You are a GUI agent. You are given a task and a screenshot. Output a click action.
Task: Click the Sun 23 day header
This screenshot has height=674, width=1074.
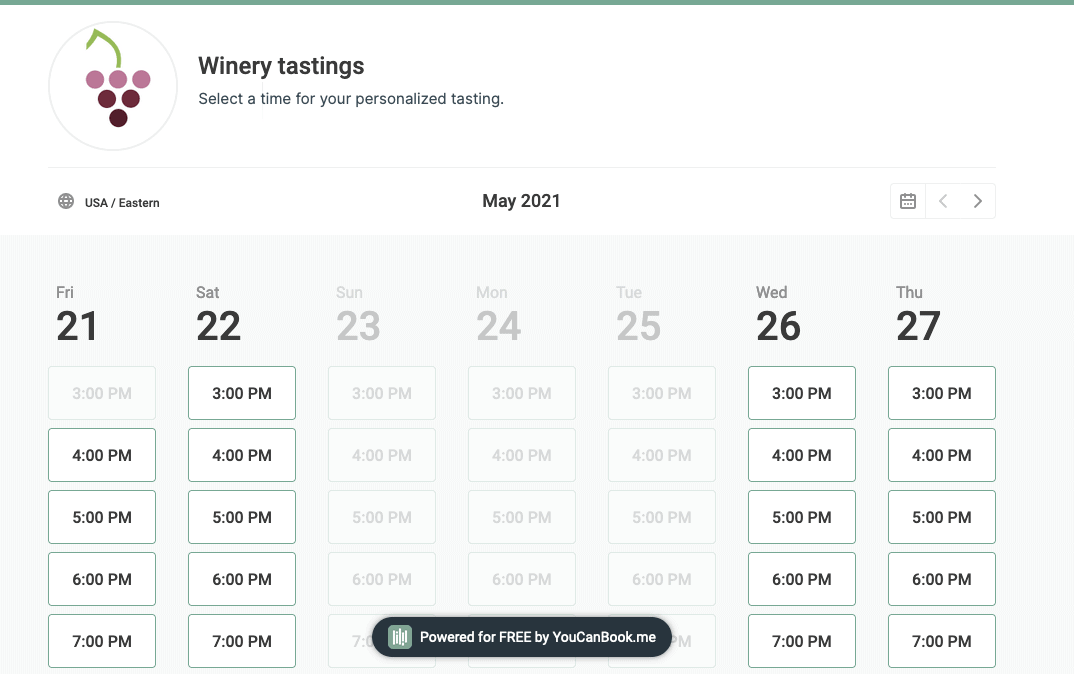(x=358, y=314)
